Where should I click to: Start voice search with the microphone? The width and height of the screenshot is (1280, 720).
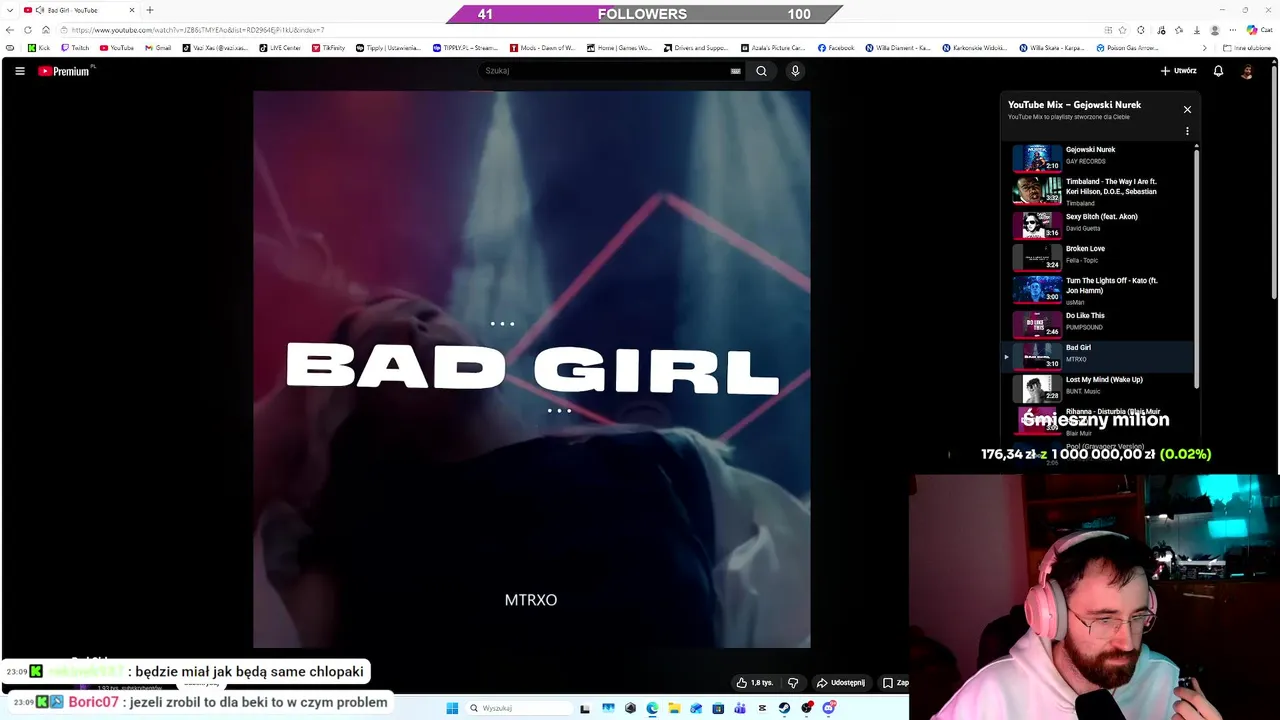(x=795, y=71)
